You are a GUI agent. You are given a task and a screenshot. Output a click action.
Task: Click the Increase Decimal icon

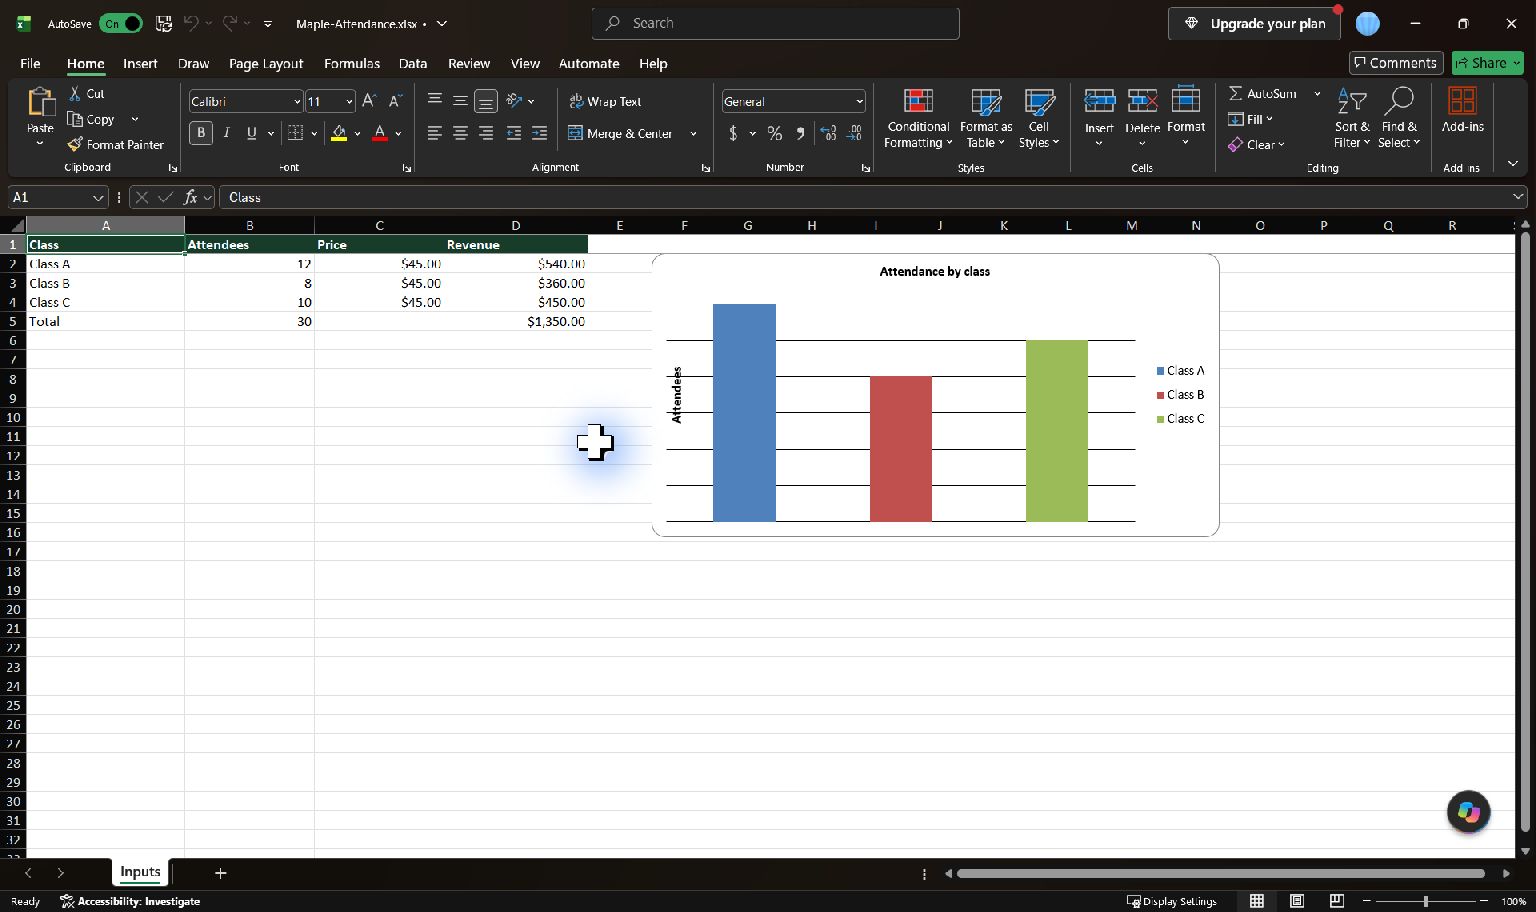828,133
